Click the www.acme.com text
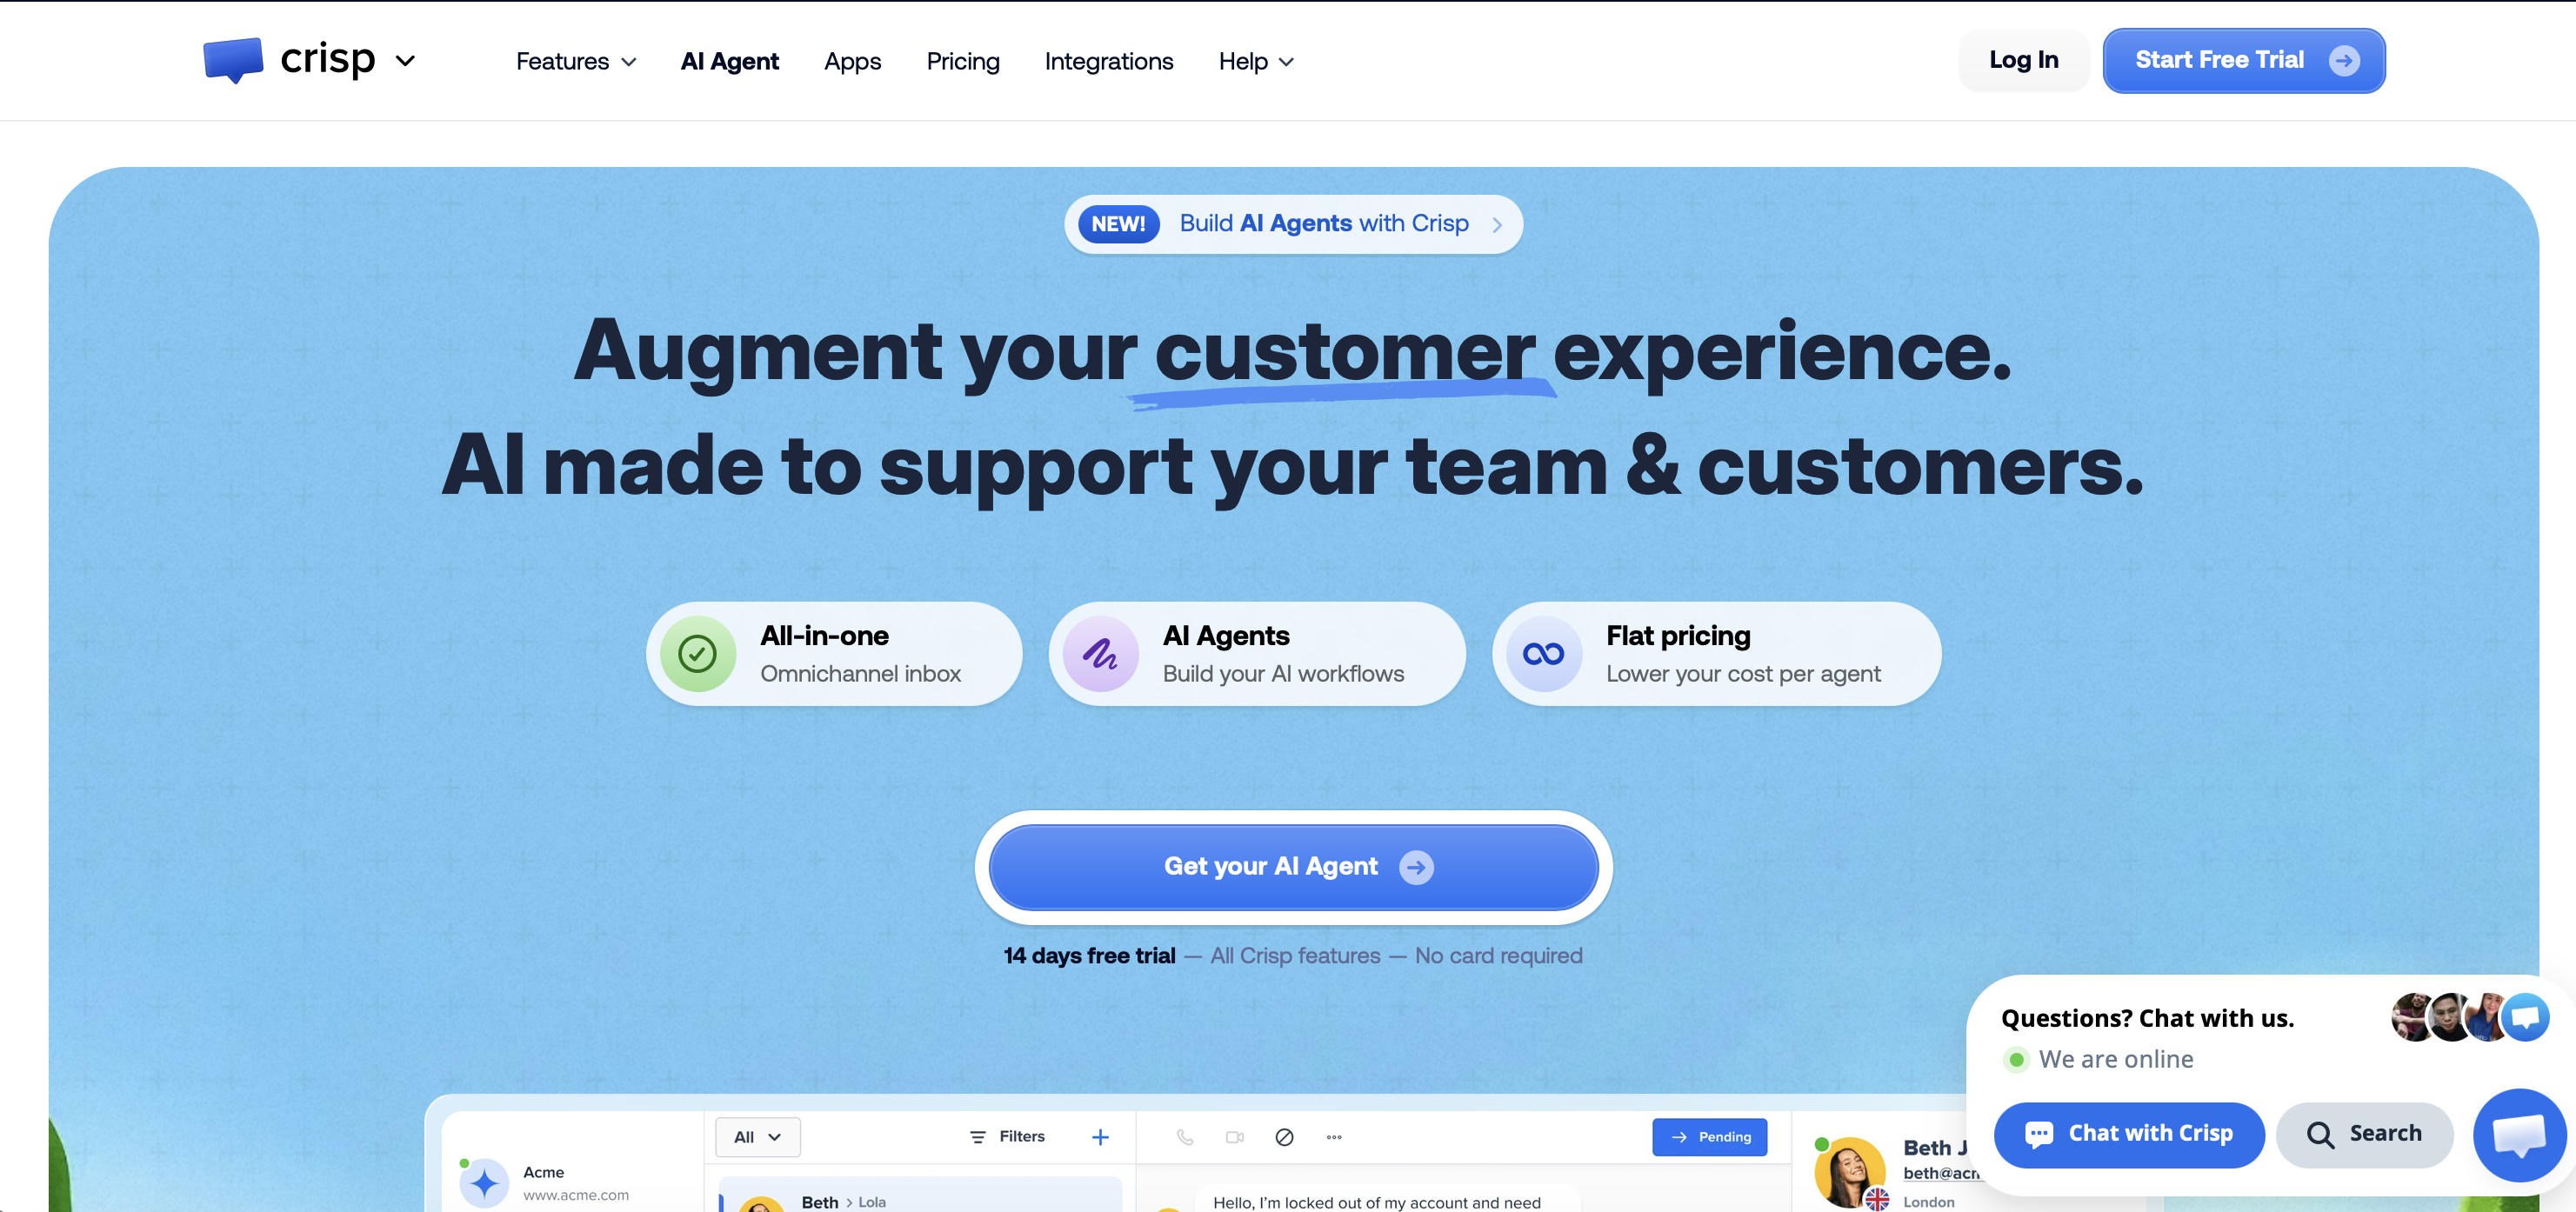This screenshot has height=1212, width=2576. click(x=576, y=1195)
